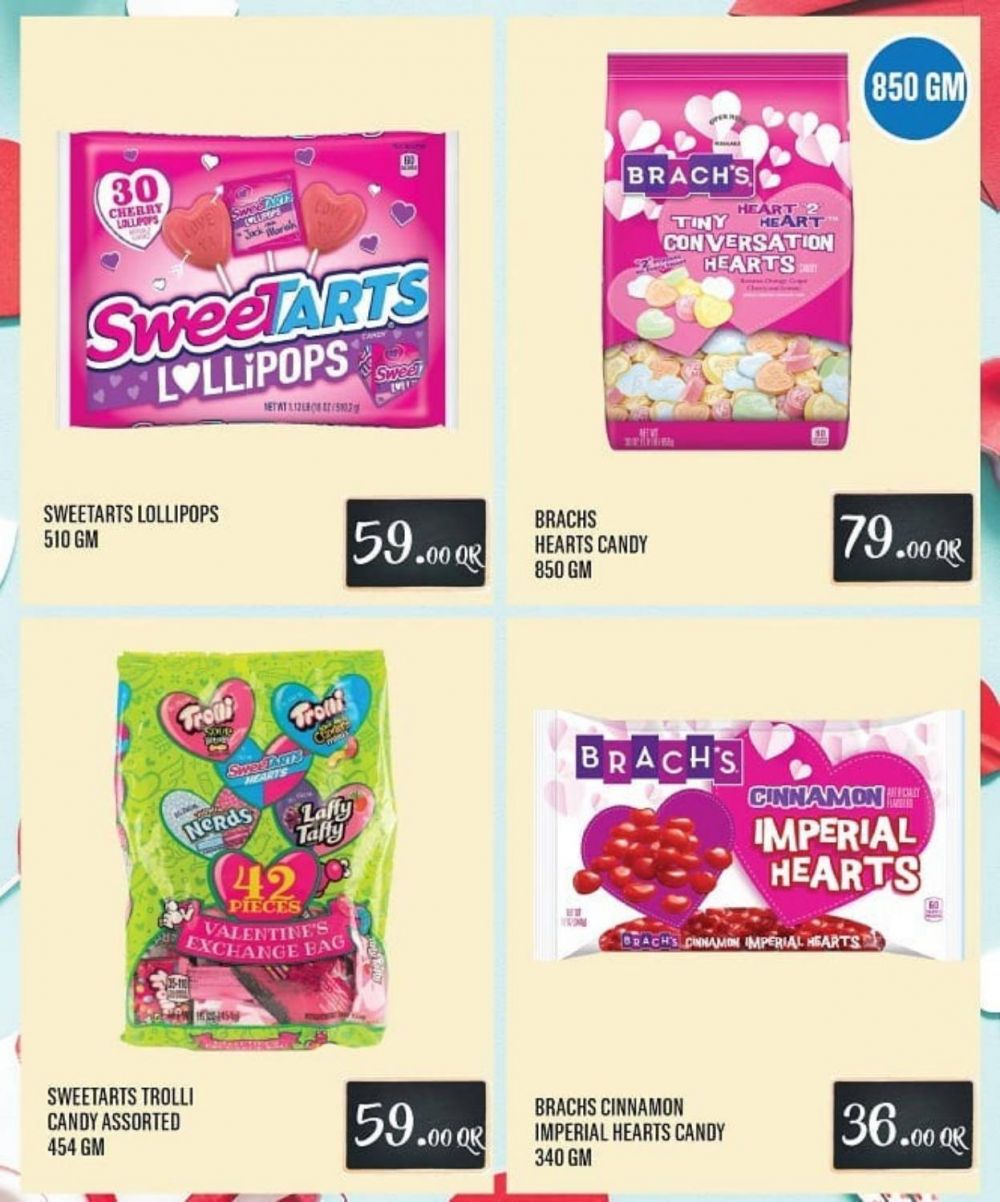Click the Brach's Conversation Hearts bag image

[x=727, y=252]
